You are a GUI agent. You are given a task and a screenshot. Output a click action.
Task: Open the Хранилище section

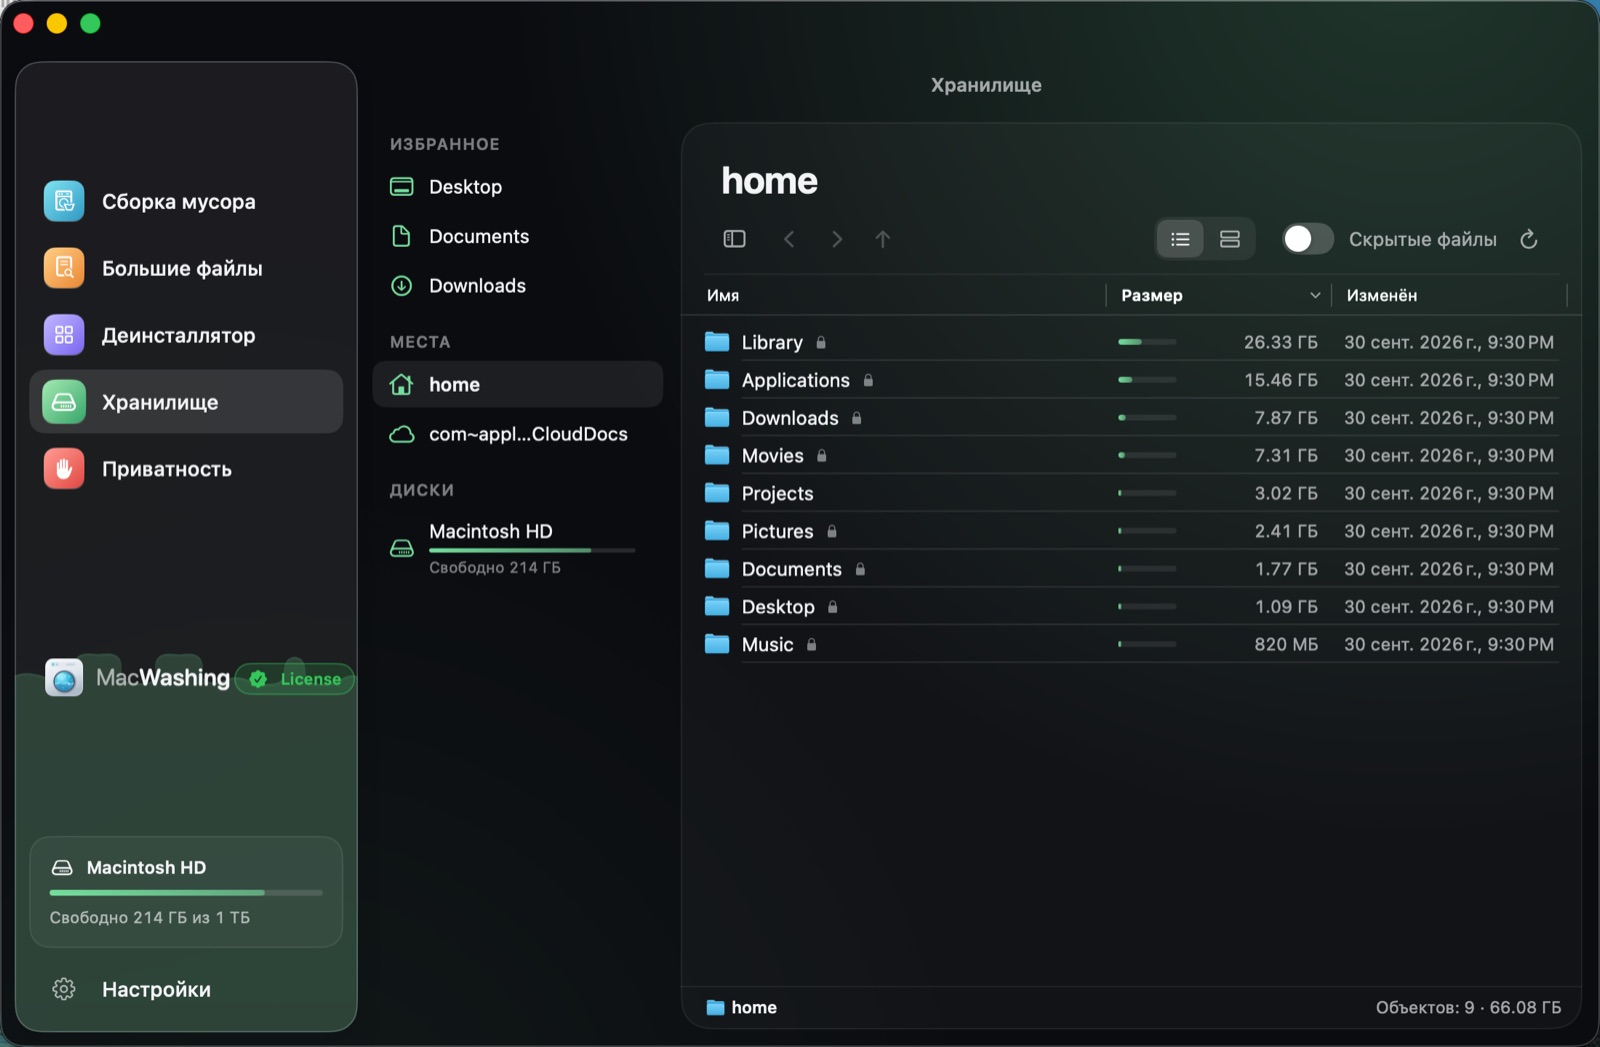pyautogui.click(x=186, y=402)
